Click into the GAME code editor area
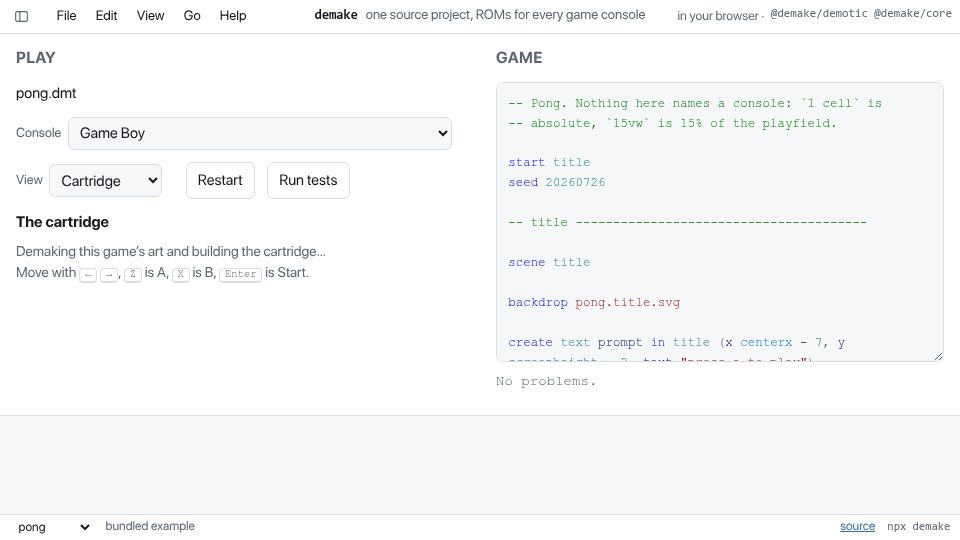 tap(719, 222)
